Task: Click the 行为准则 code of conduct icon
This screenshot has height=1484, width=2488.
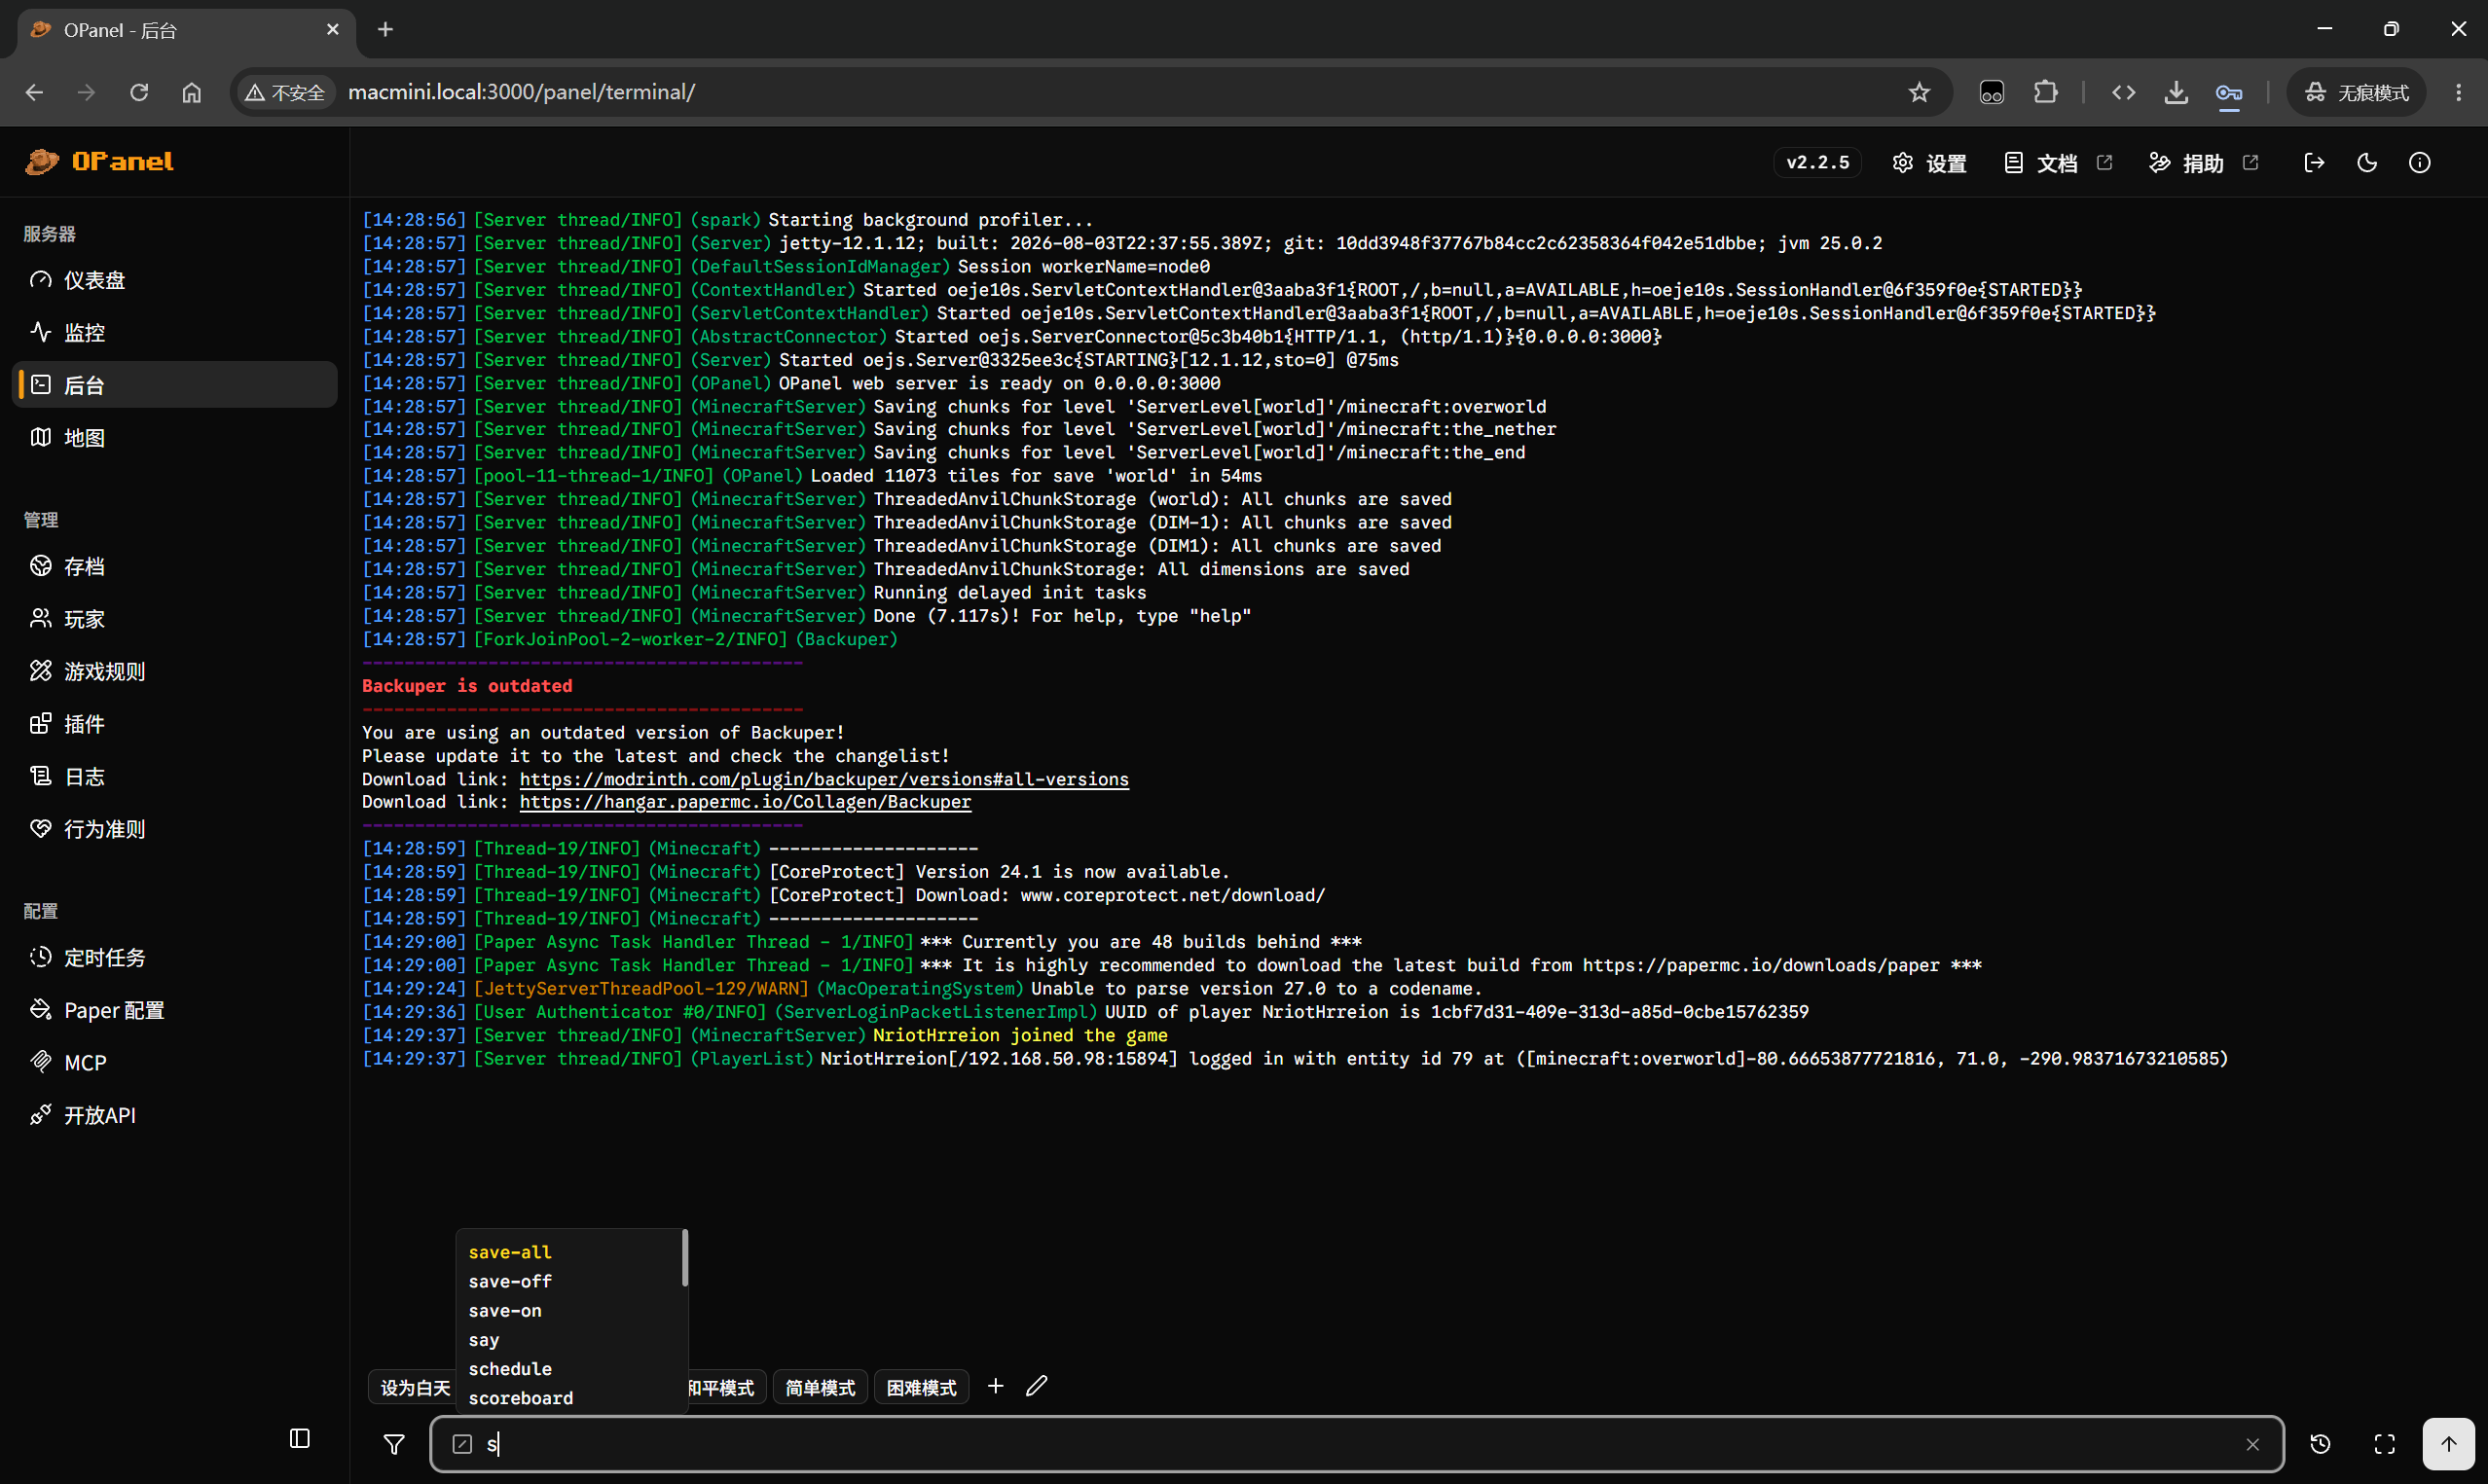Action: pos(41,829)
